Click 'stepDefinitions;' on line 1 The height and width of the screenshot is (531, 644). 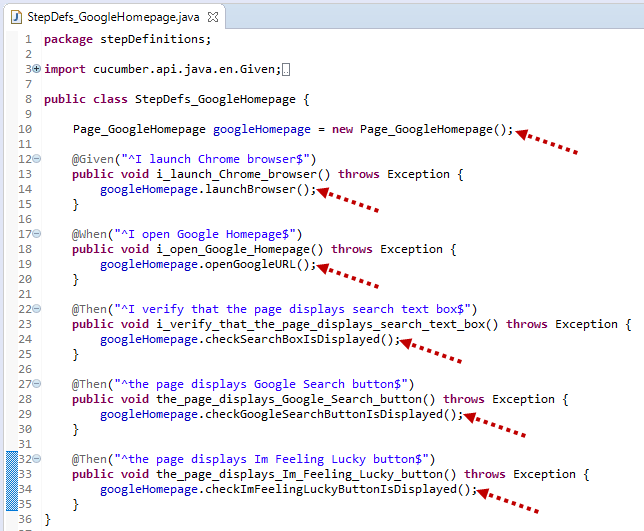click(156, 39)
